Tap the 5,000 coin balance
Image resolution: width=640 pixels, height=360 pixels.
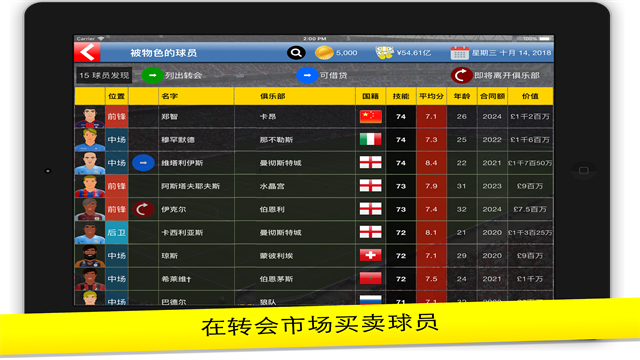point(347,53)
